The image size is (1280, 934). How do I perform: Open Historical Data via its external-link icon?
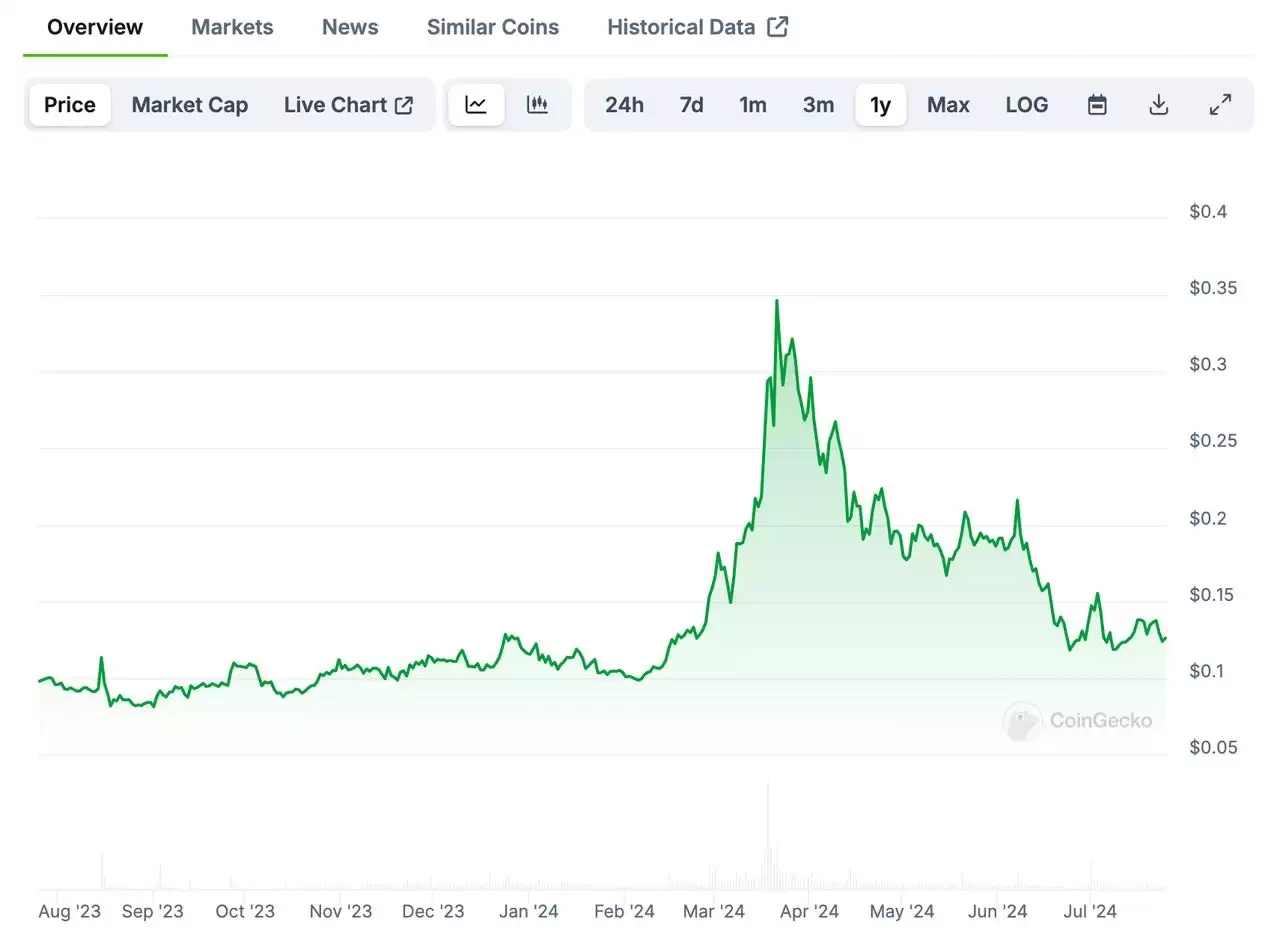779,26
